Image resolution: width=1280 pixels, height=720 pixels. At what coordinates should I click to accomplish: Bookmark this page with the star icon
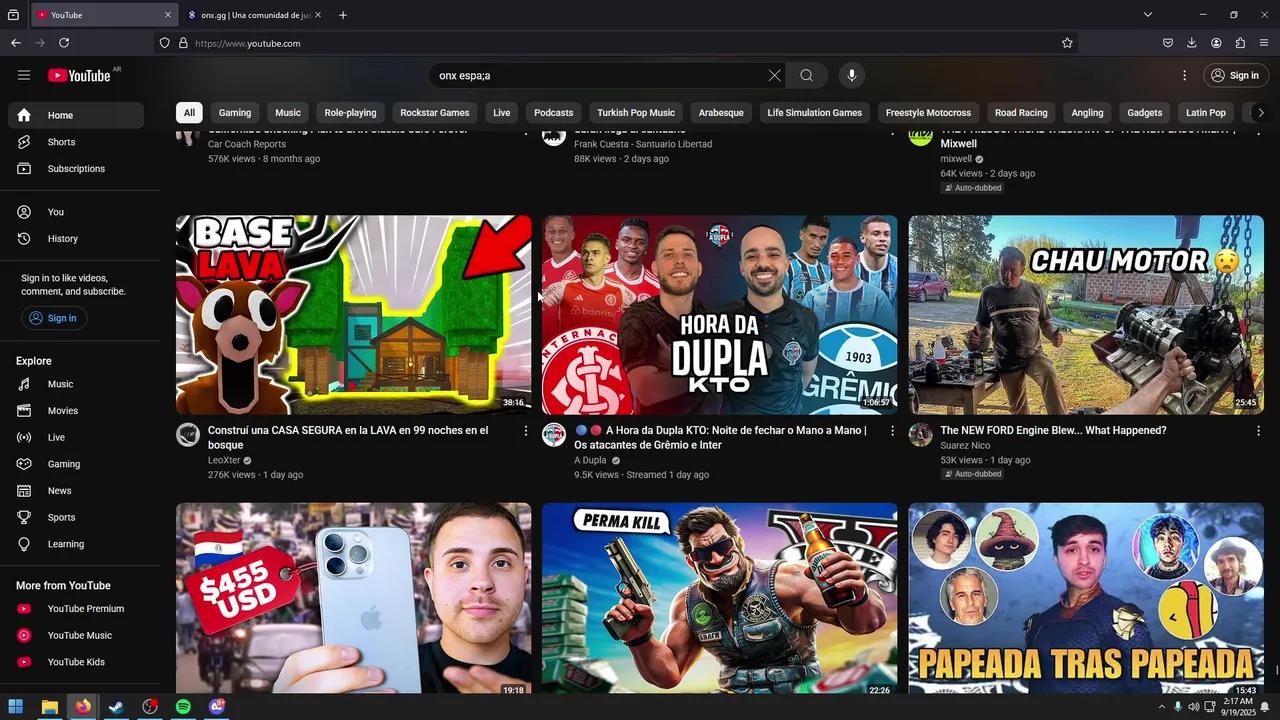pos(1067,43)
